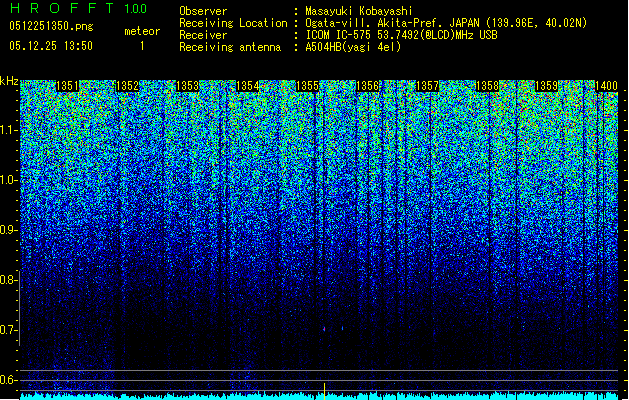Click the 'Receiving antenna' label
Image resolution: width=629 pixels, height=400 pixels.
click(x=230, y=47)
